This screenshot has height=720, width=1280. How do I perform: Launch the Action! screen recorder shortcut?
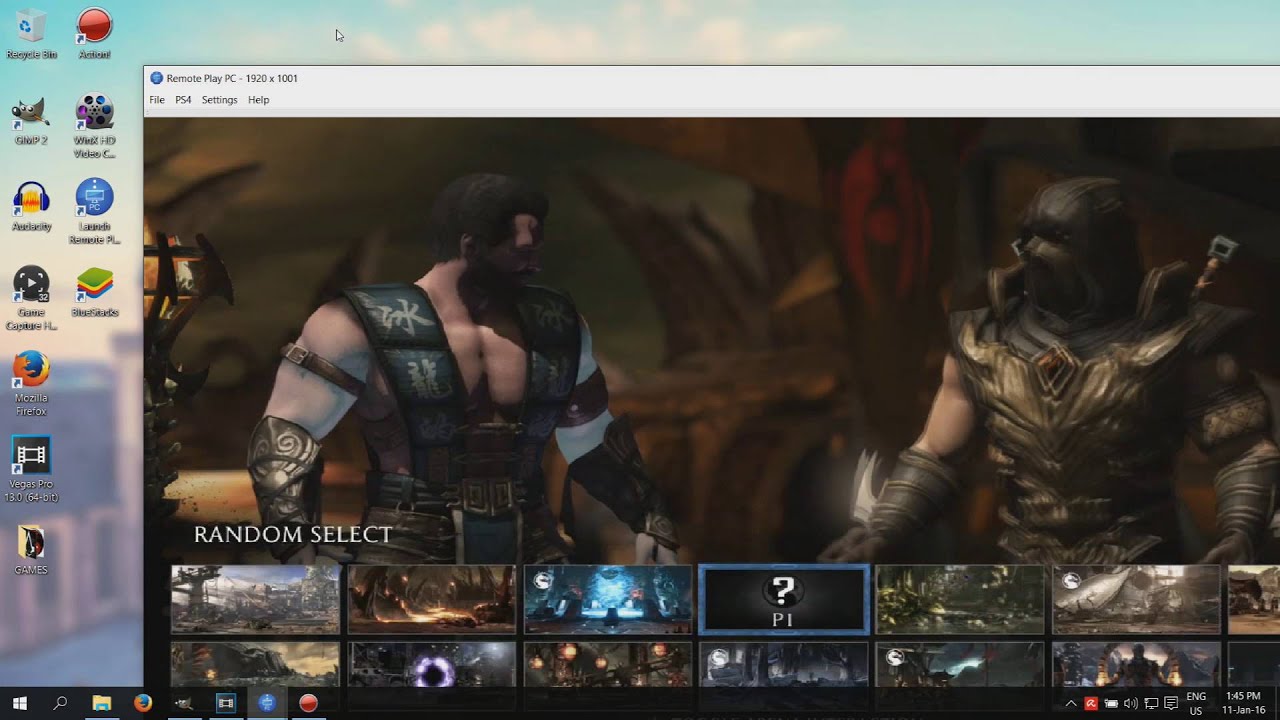click(x=94, y=33)
